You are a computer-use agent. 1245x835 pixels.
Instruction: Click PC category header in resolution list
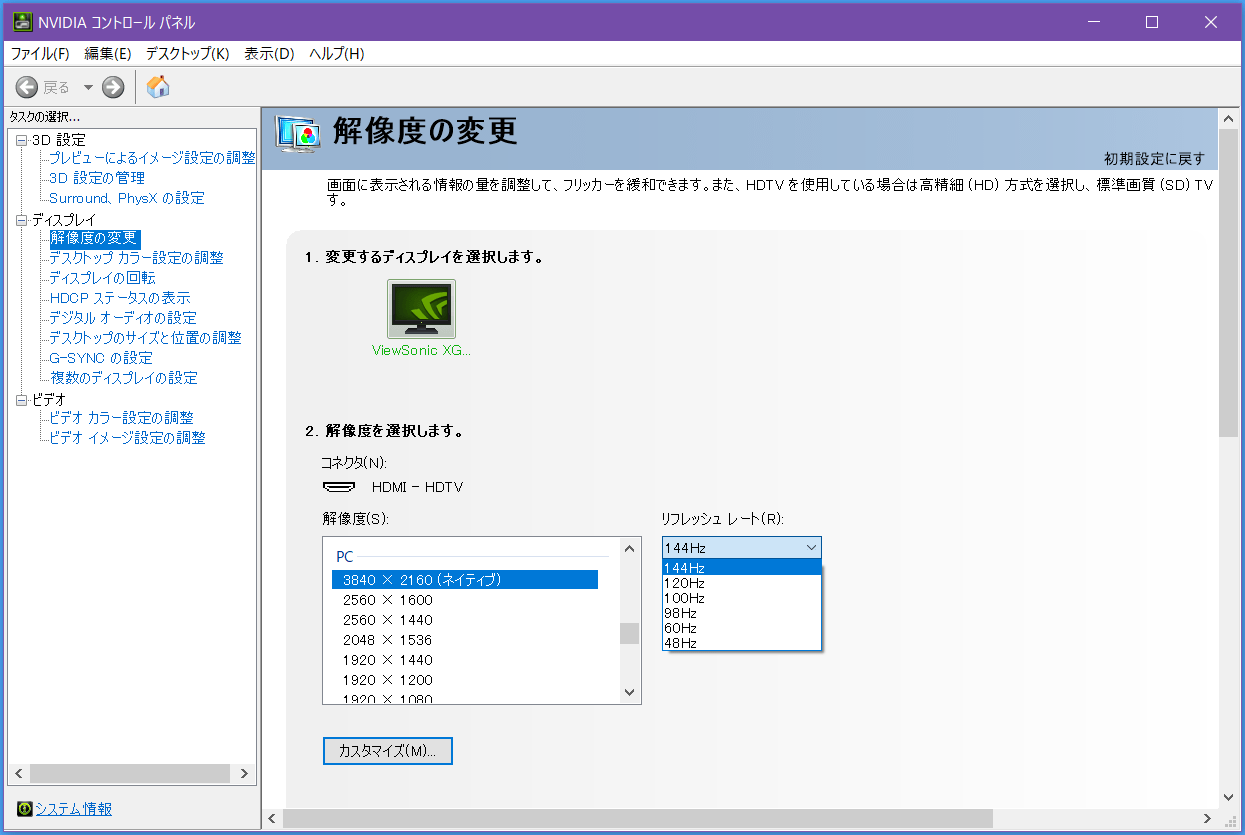coord(344,556)
